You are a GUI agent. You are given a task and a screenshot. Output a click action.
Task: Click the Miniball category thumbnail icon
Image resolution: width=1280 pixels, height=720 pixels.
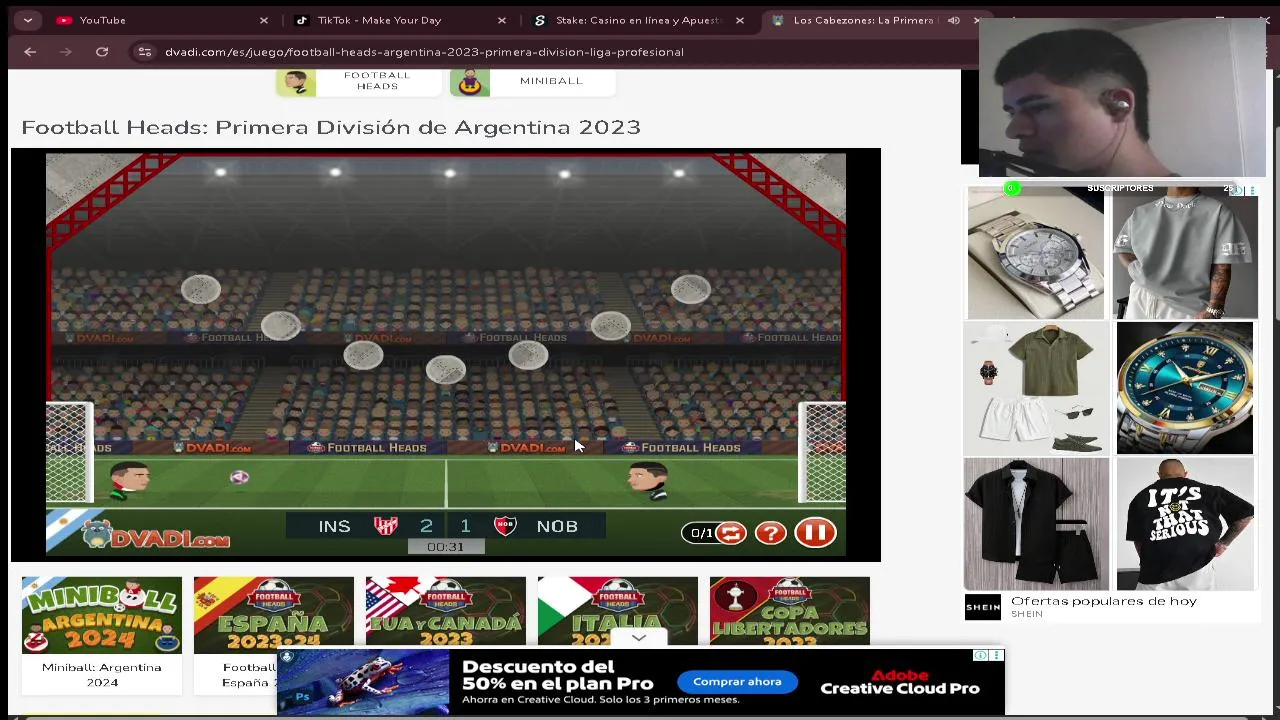click(x=470, y=82)
